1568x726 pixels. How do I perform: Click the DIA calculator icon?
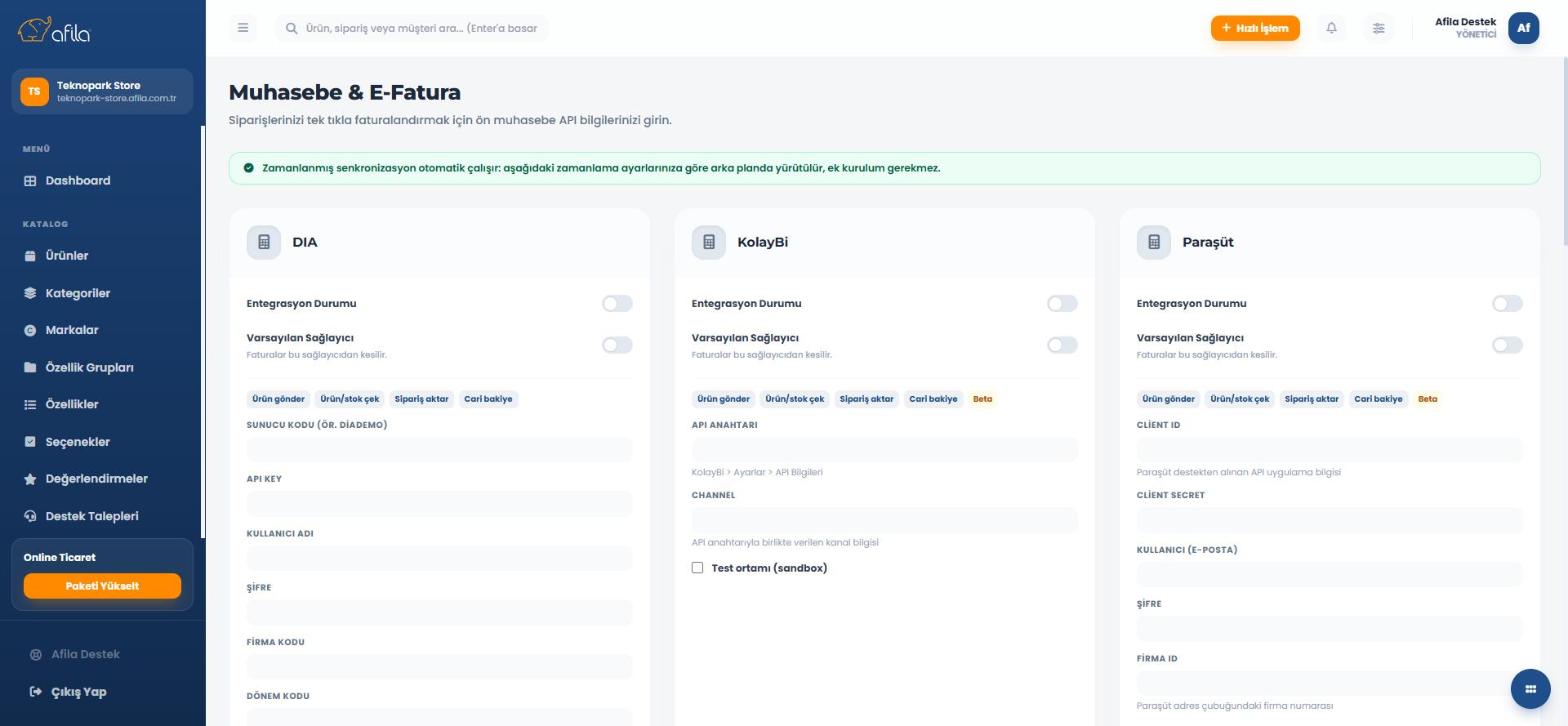[264, 242]
